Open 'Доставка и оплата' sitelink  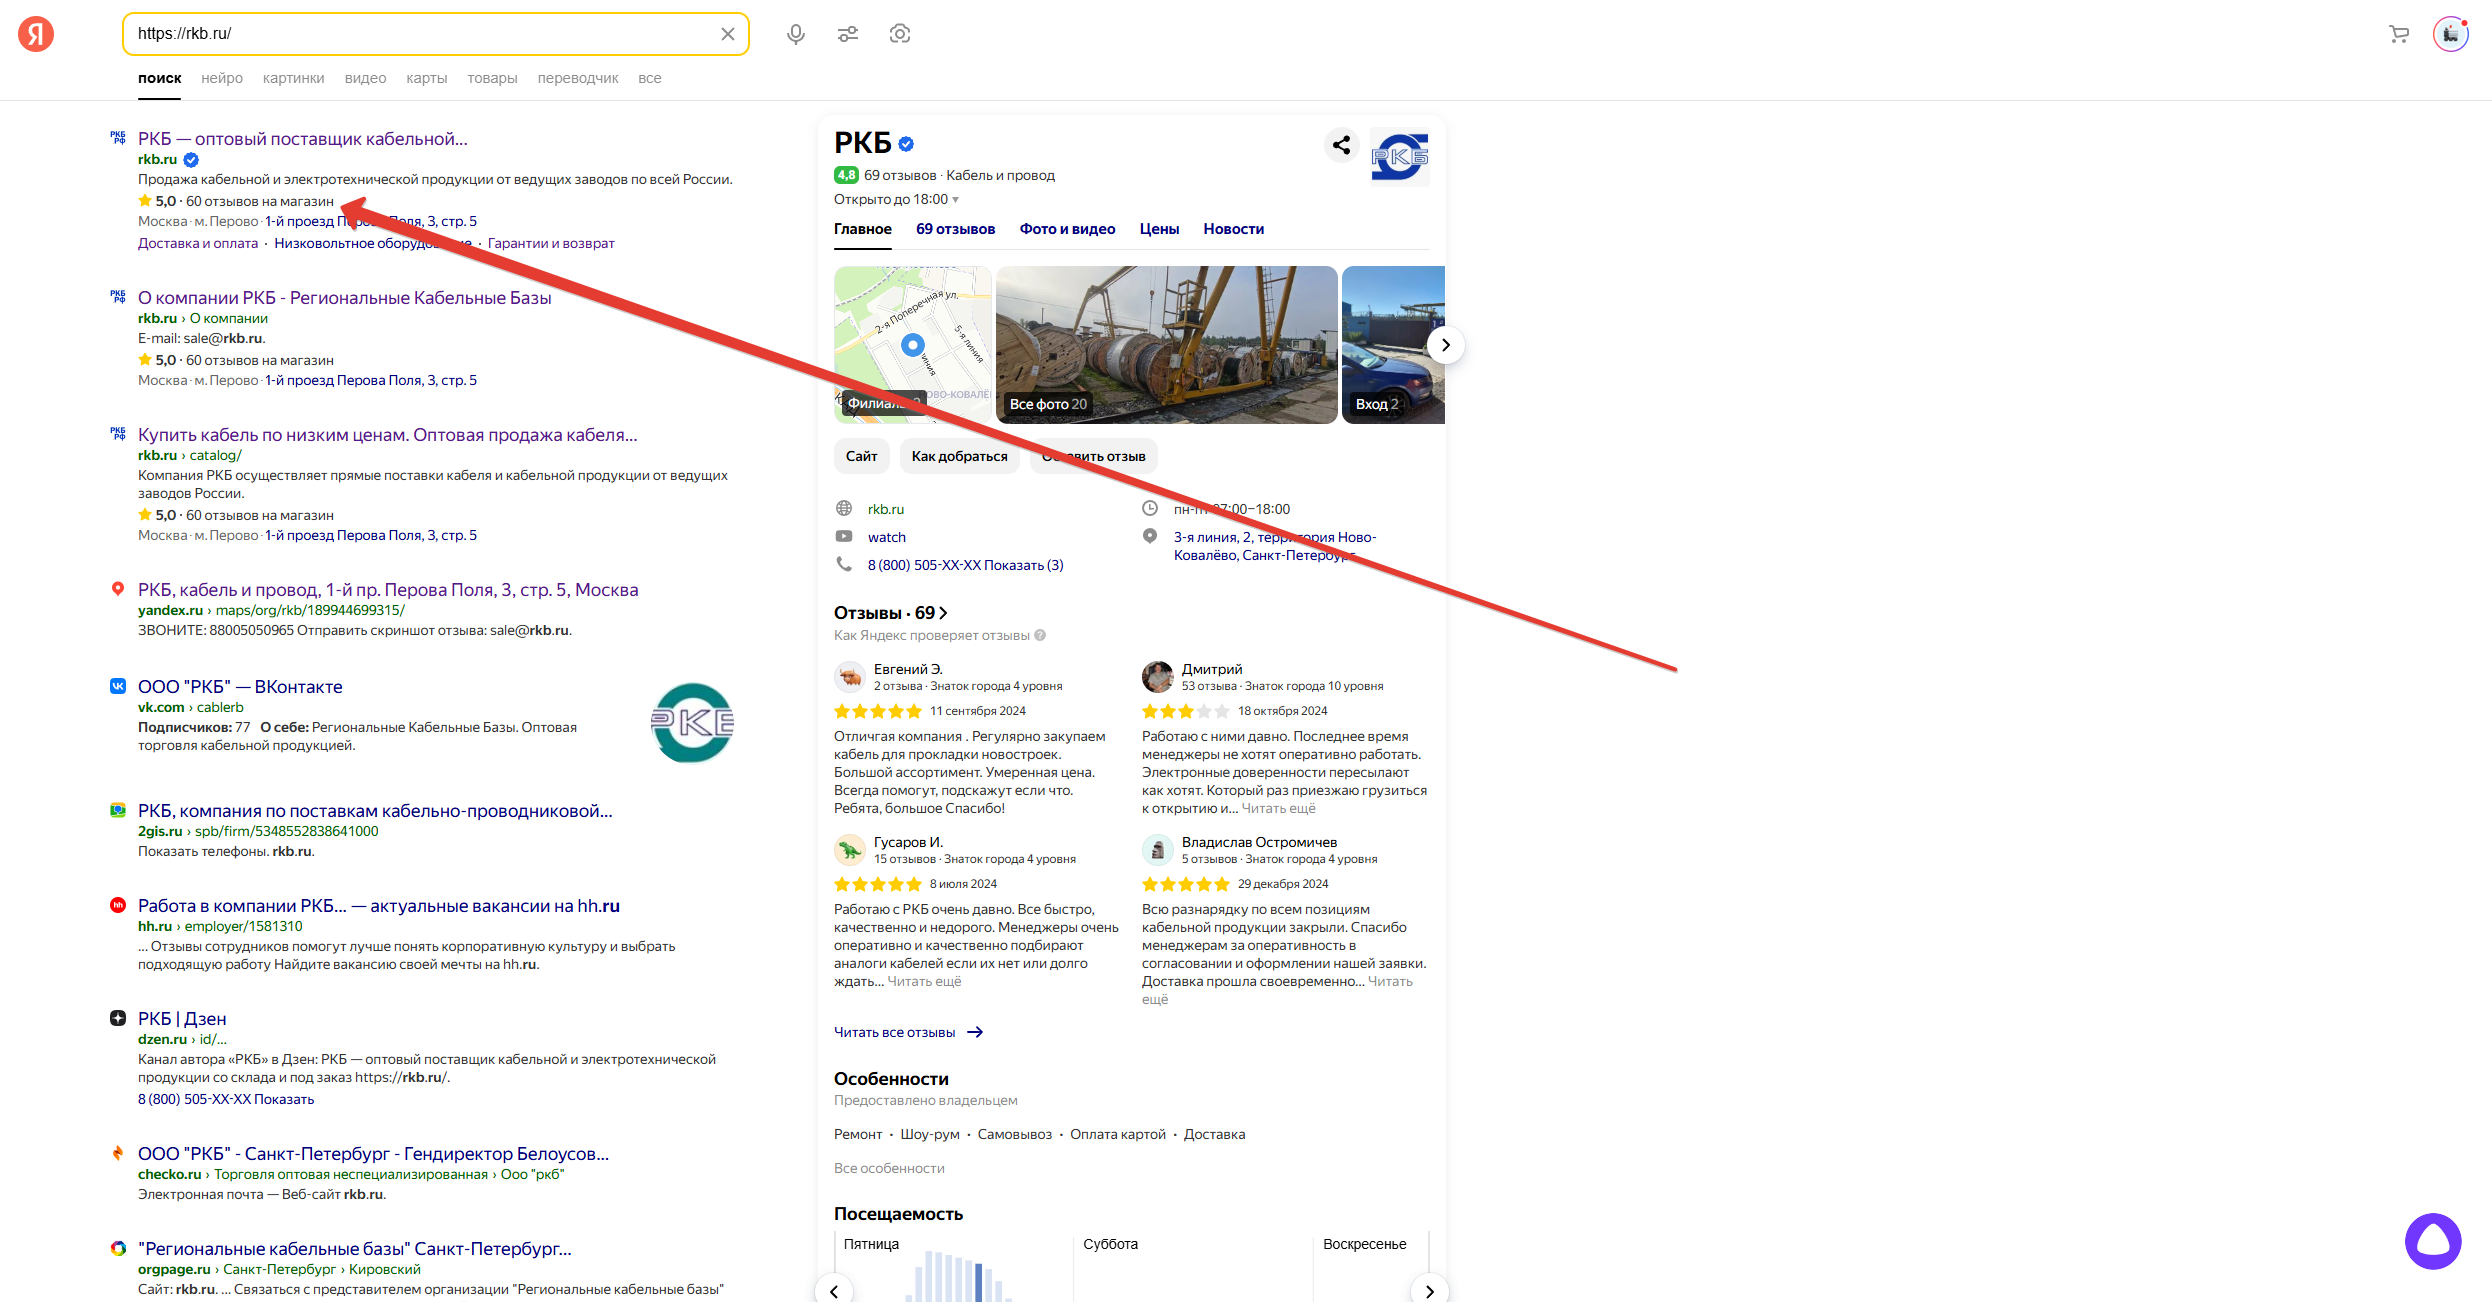[x=198, y=243]
